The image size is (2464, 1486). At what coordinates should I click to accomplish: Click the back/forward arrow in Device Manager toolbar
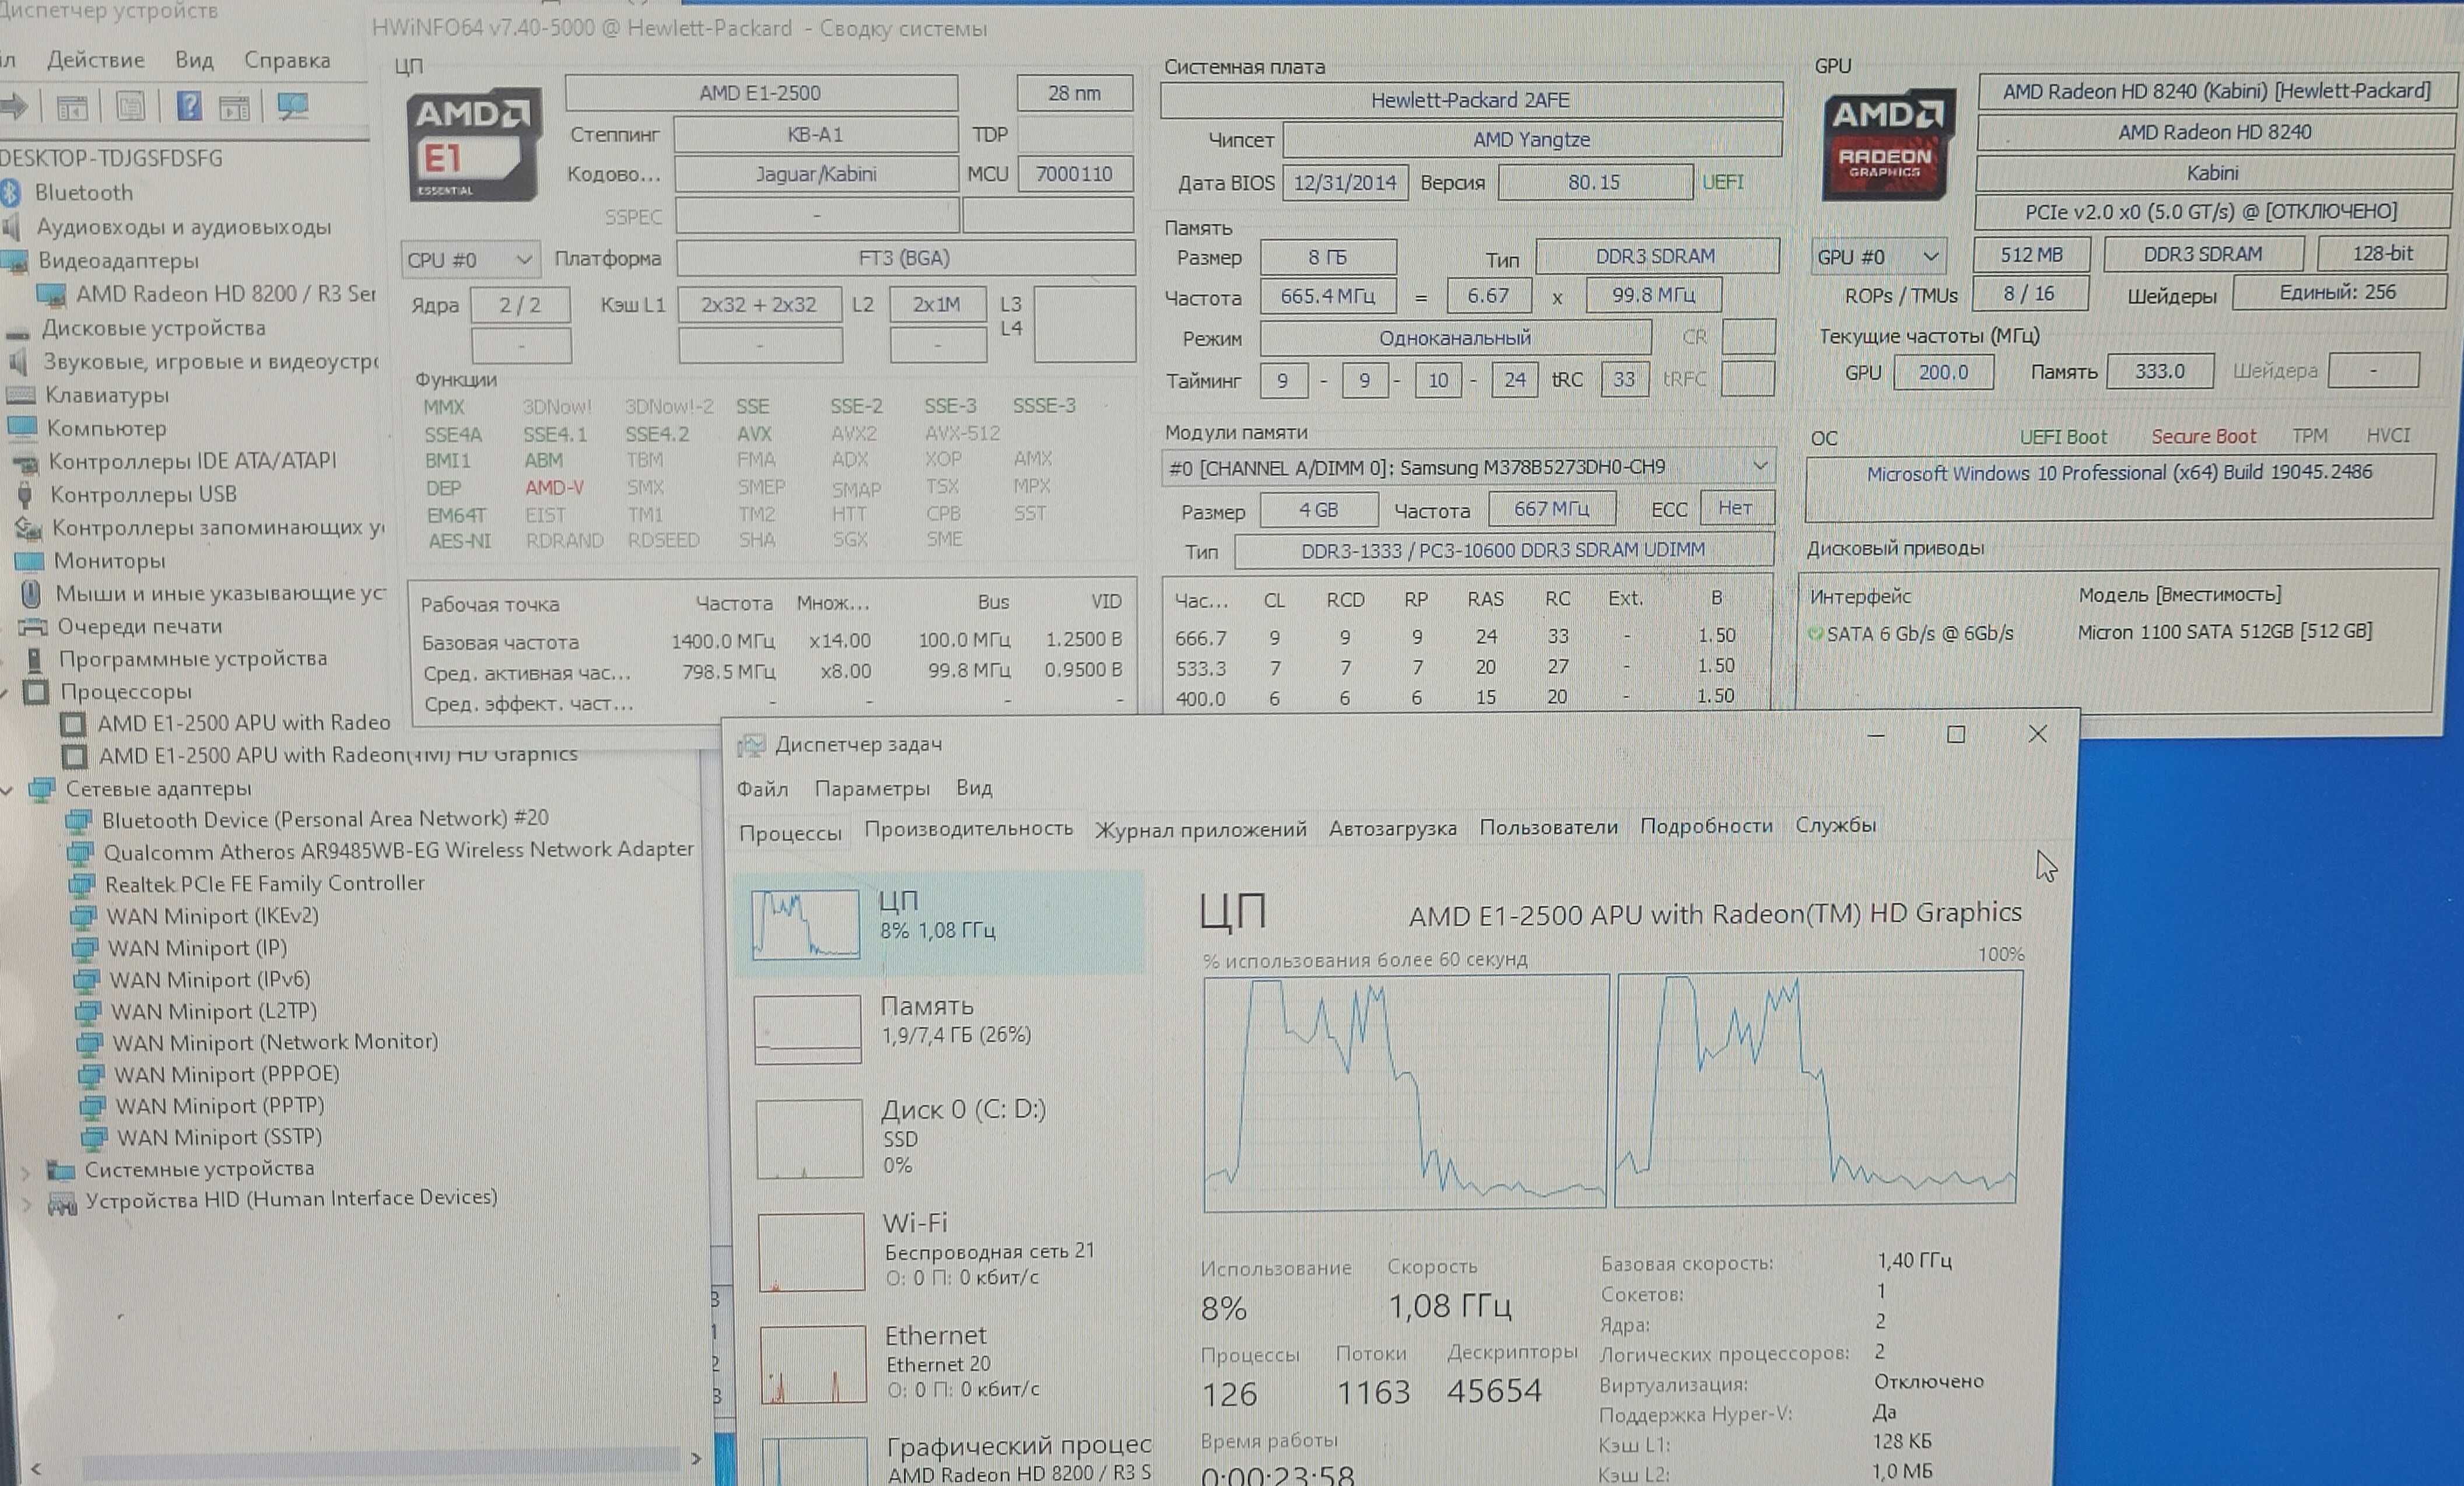tap(14, 107)
